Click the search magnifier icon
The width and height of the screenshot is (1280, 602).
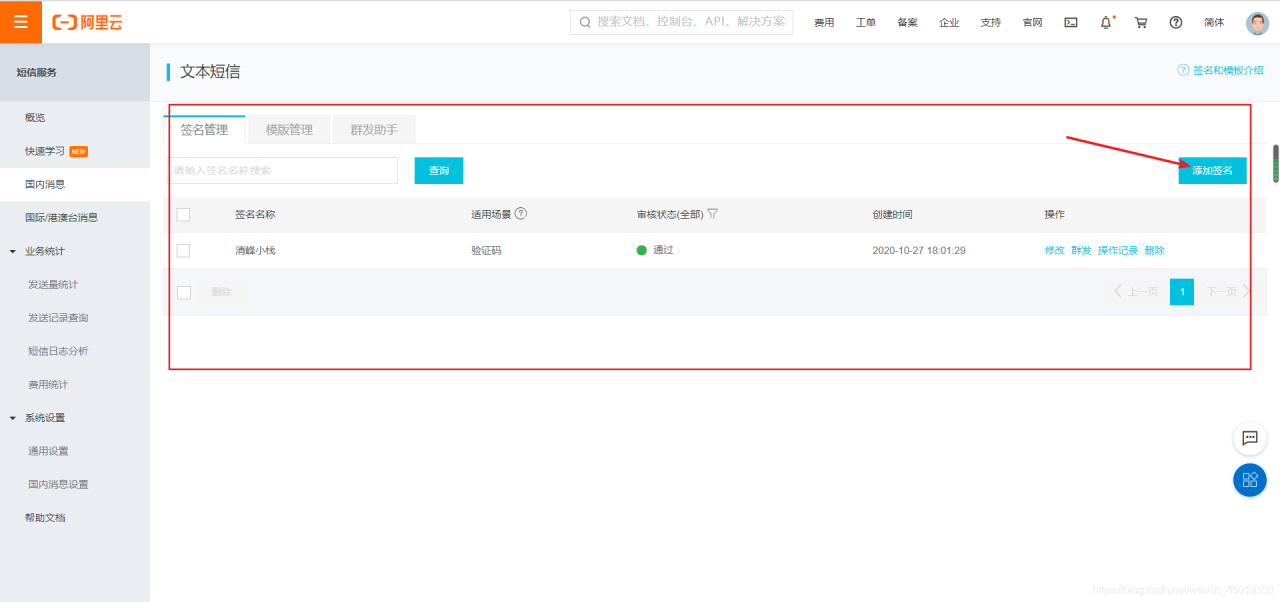click(x=585, y=22)
